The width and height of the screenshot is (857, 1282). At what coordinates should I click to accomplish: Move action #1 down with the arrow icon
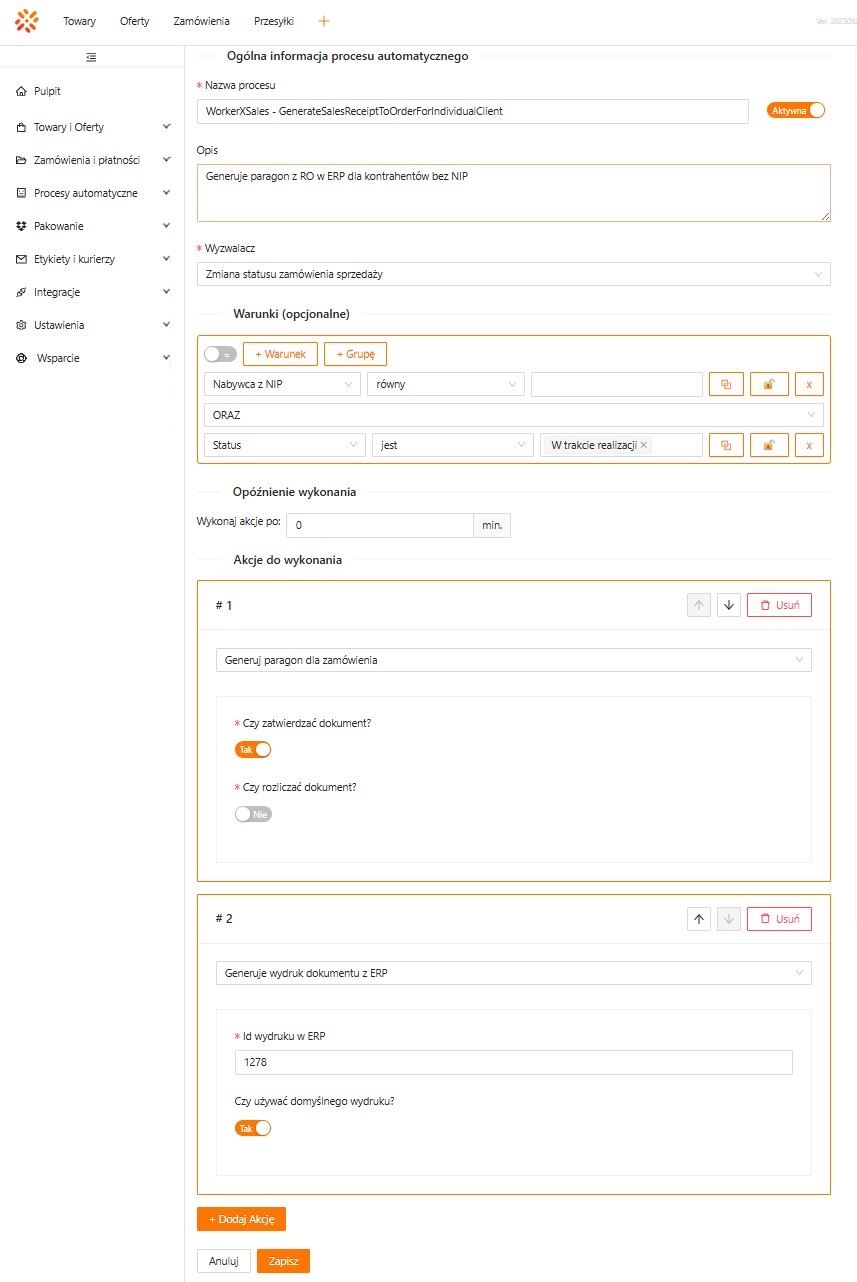729,605
